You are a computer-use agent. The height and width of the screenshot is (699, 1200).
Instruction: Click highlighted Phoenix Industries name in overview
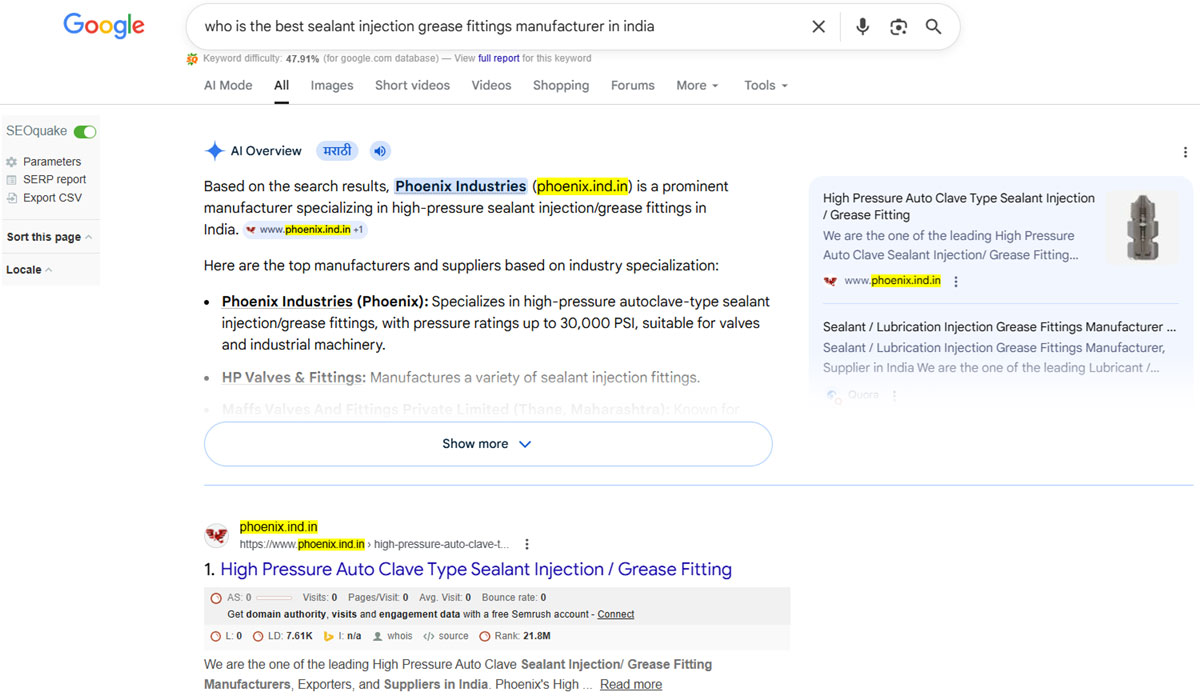pyautogui.click(x=461, y=186)
